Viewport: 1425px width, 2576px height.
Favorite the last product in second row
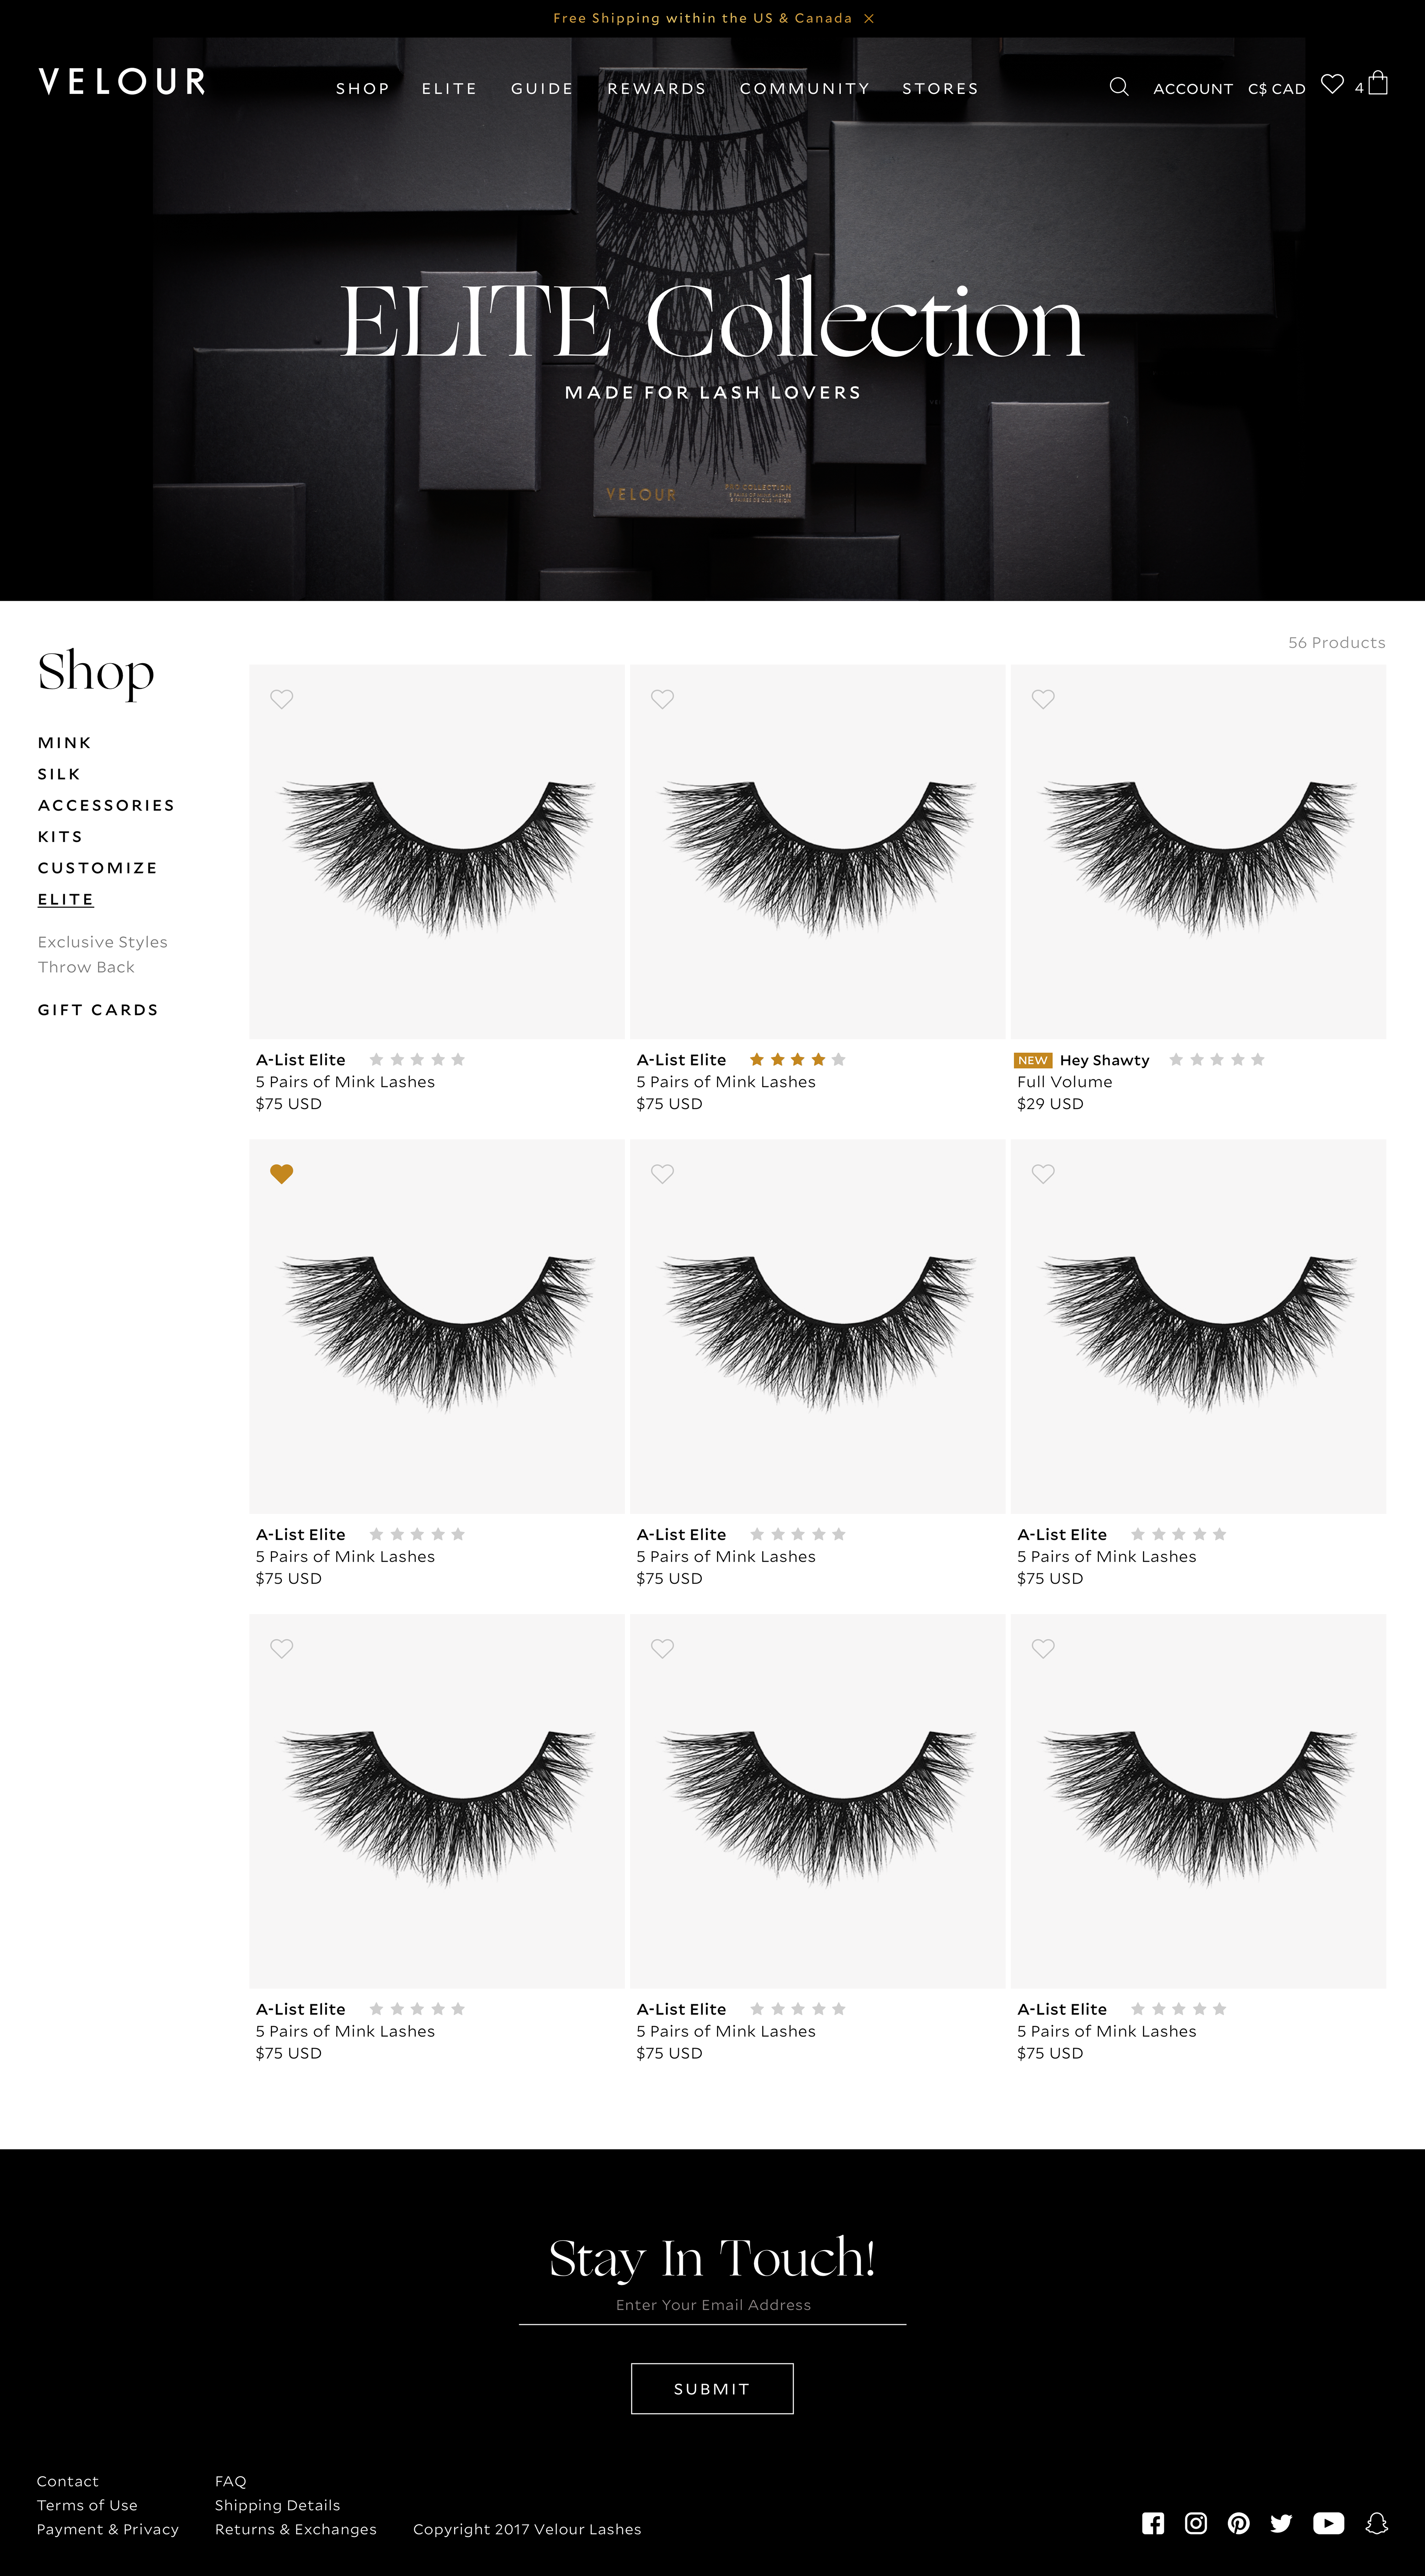[x=1043, y=1174]
